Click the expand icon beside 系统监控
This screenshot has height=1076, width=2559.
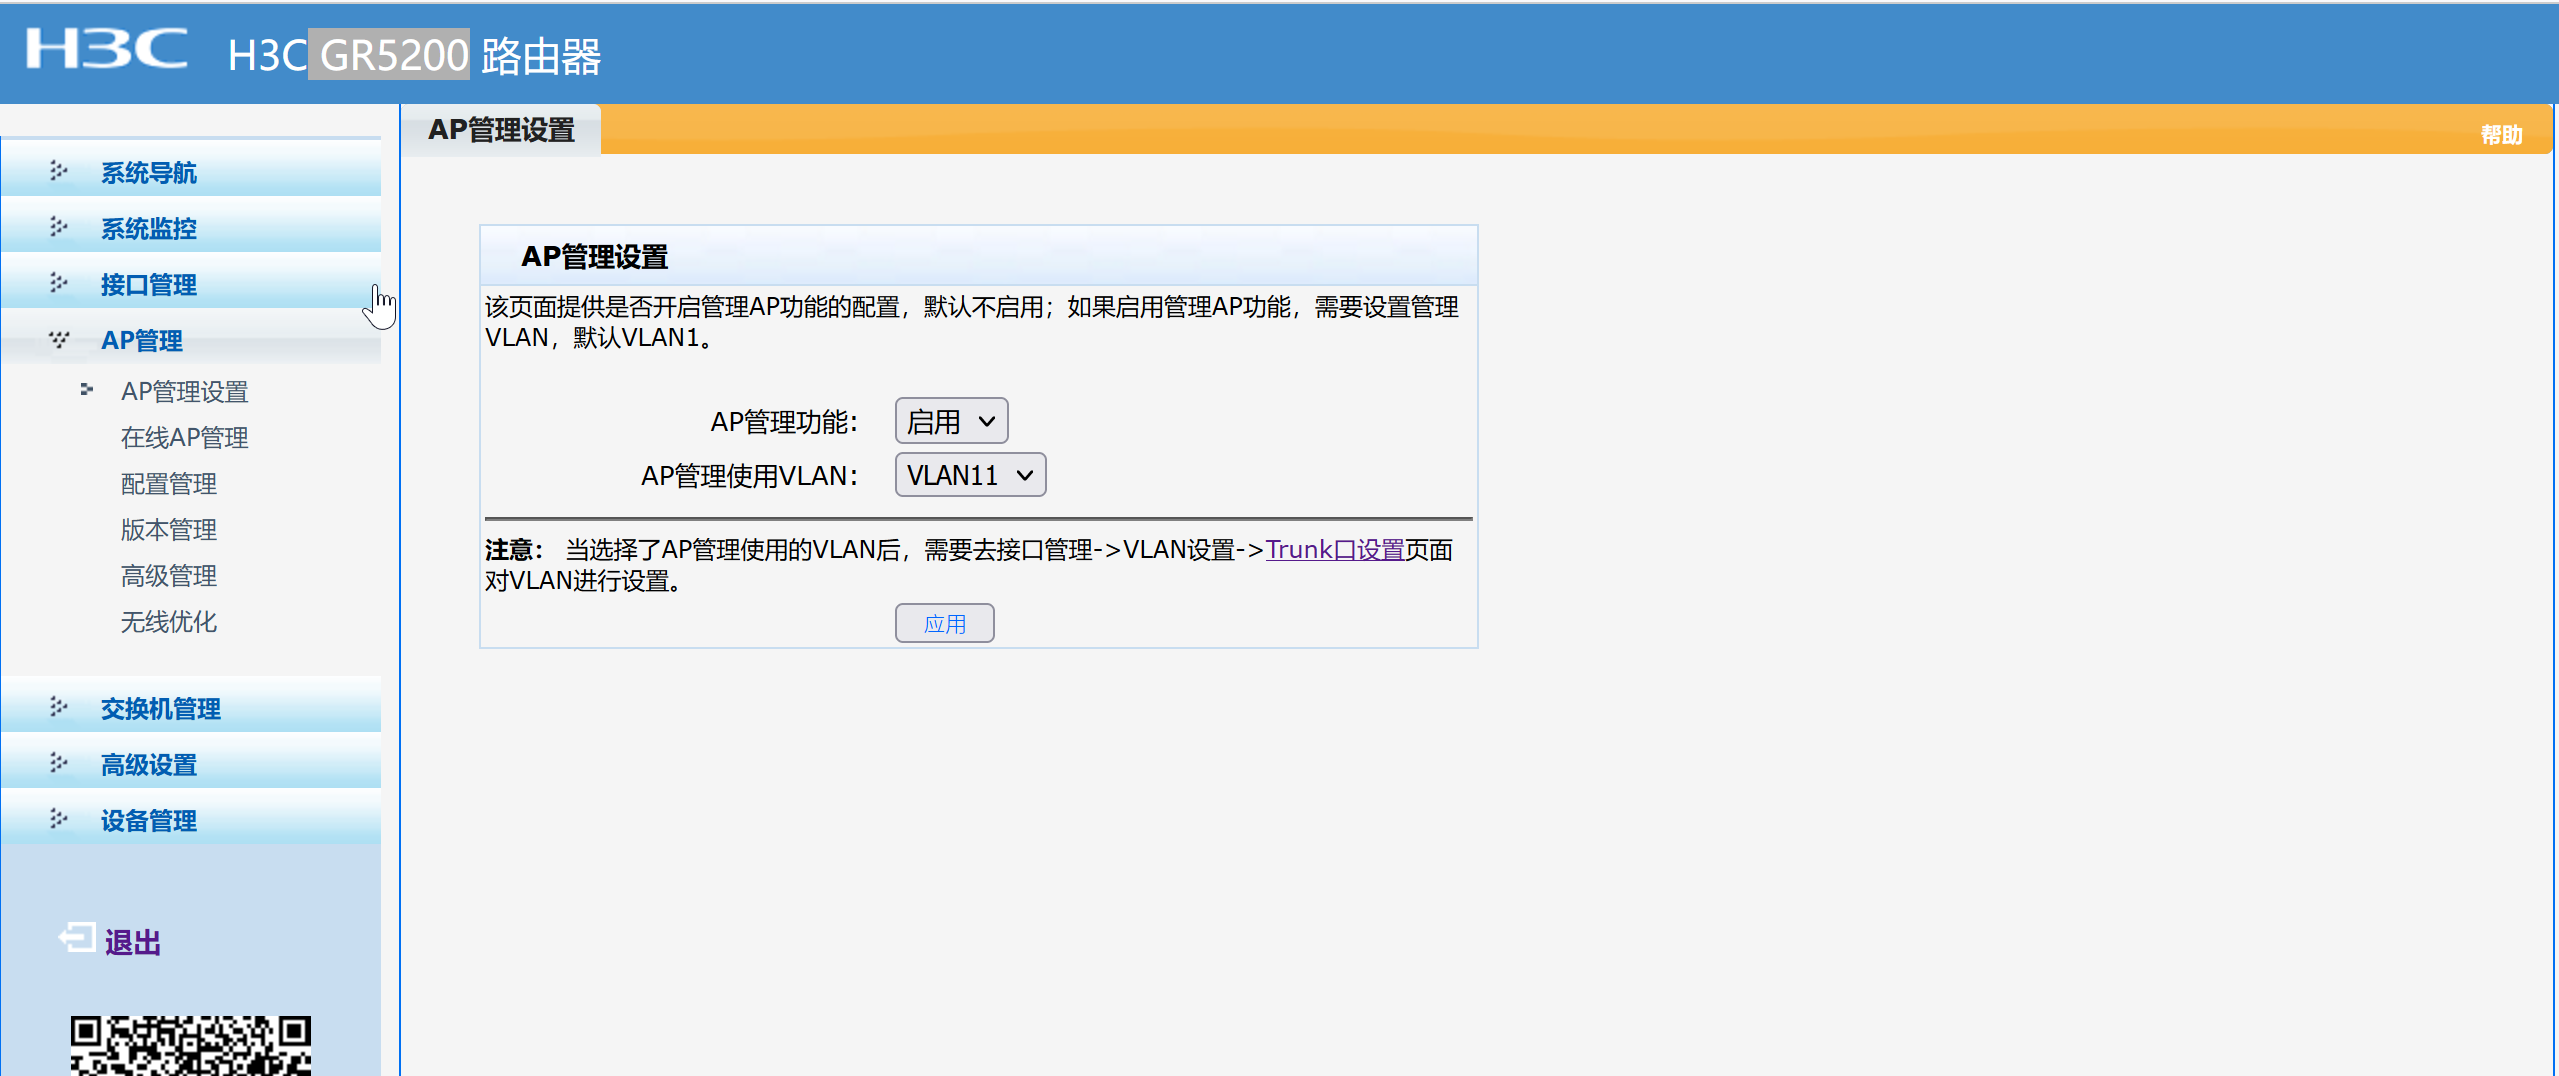click(59, 228)
